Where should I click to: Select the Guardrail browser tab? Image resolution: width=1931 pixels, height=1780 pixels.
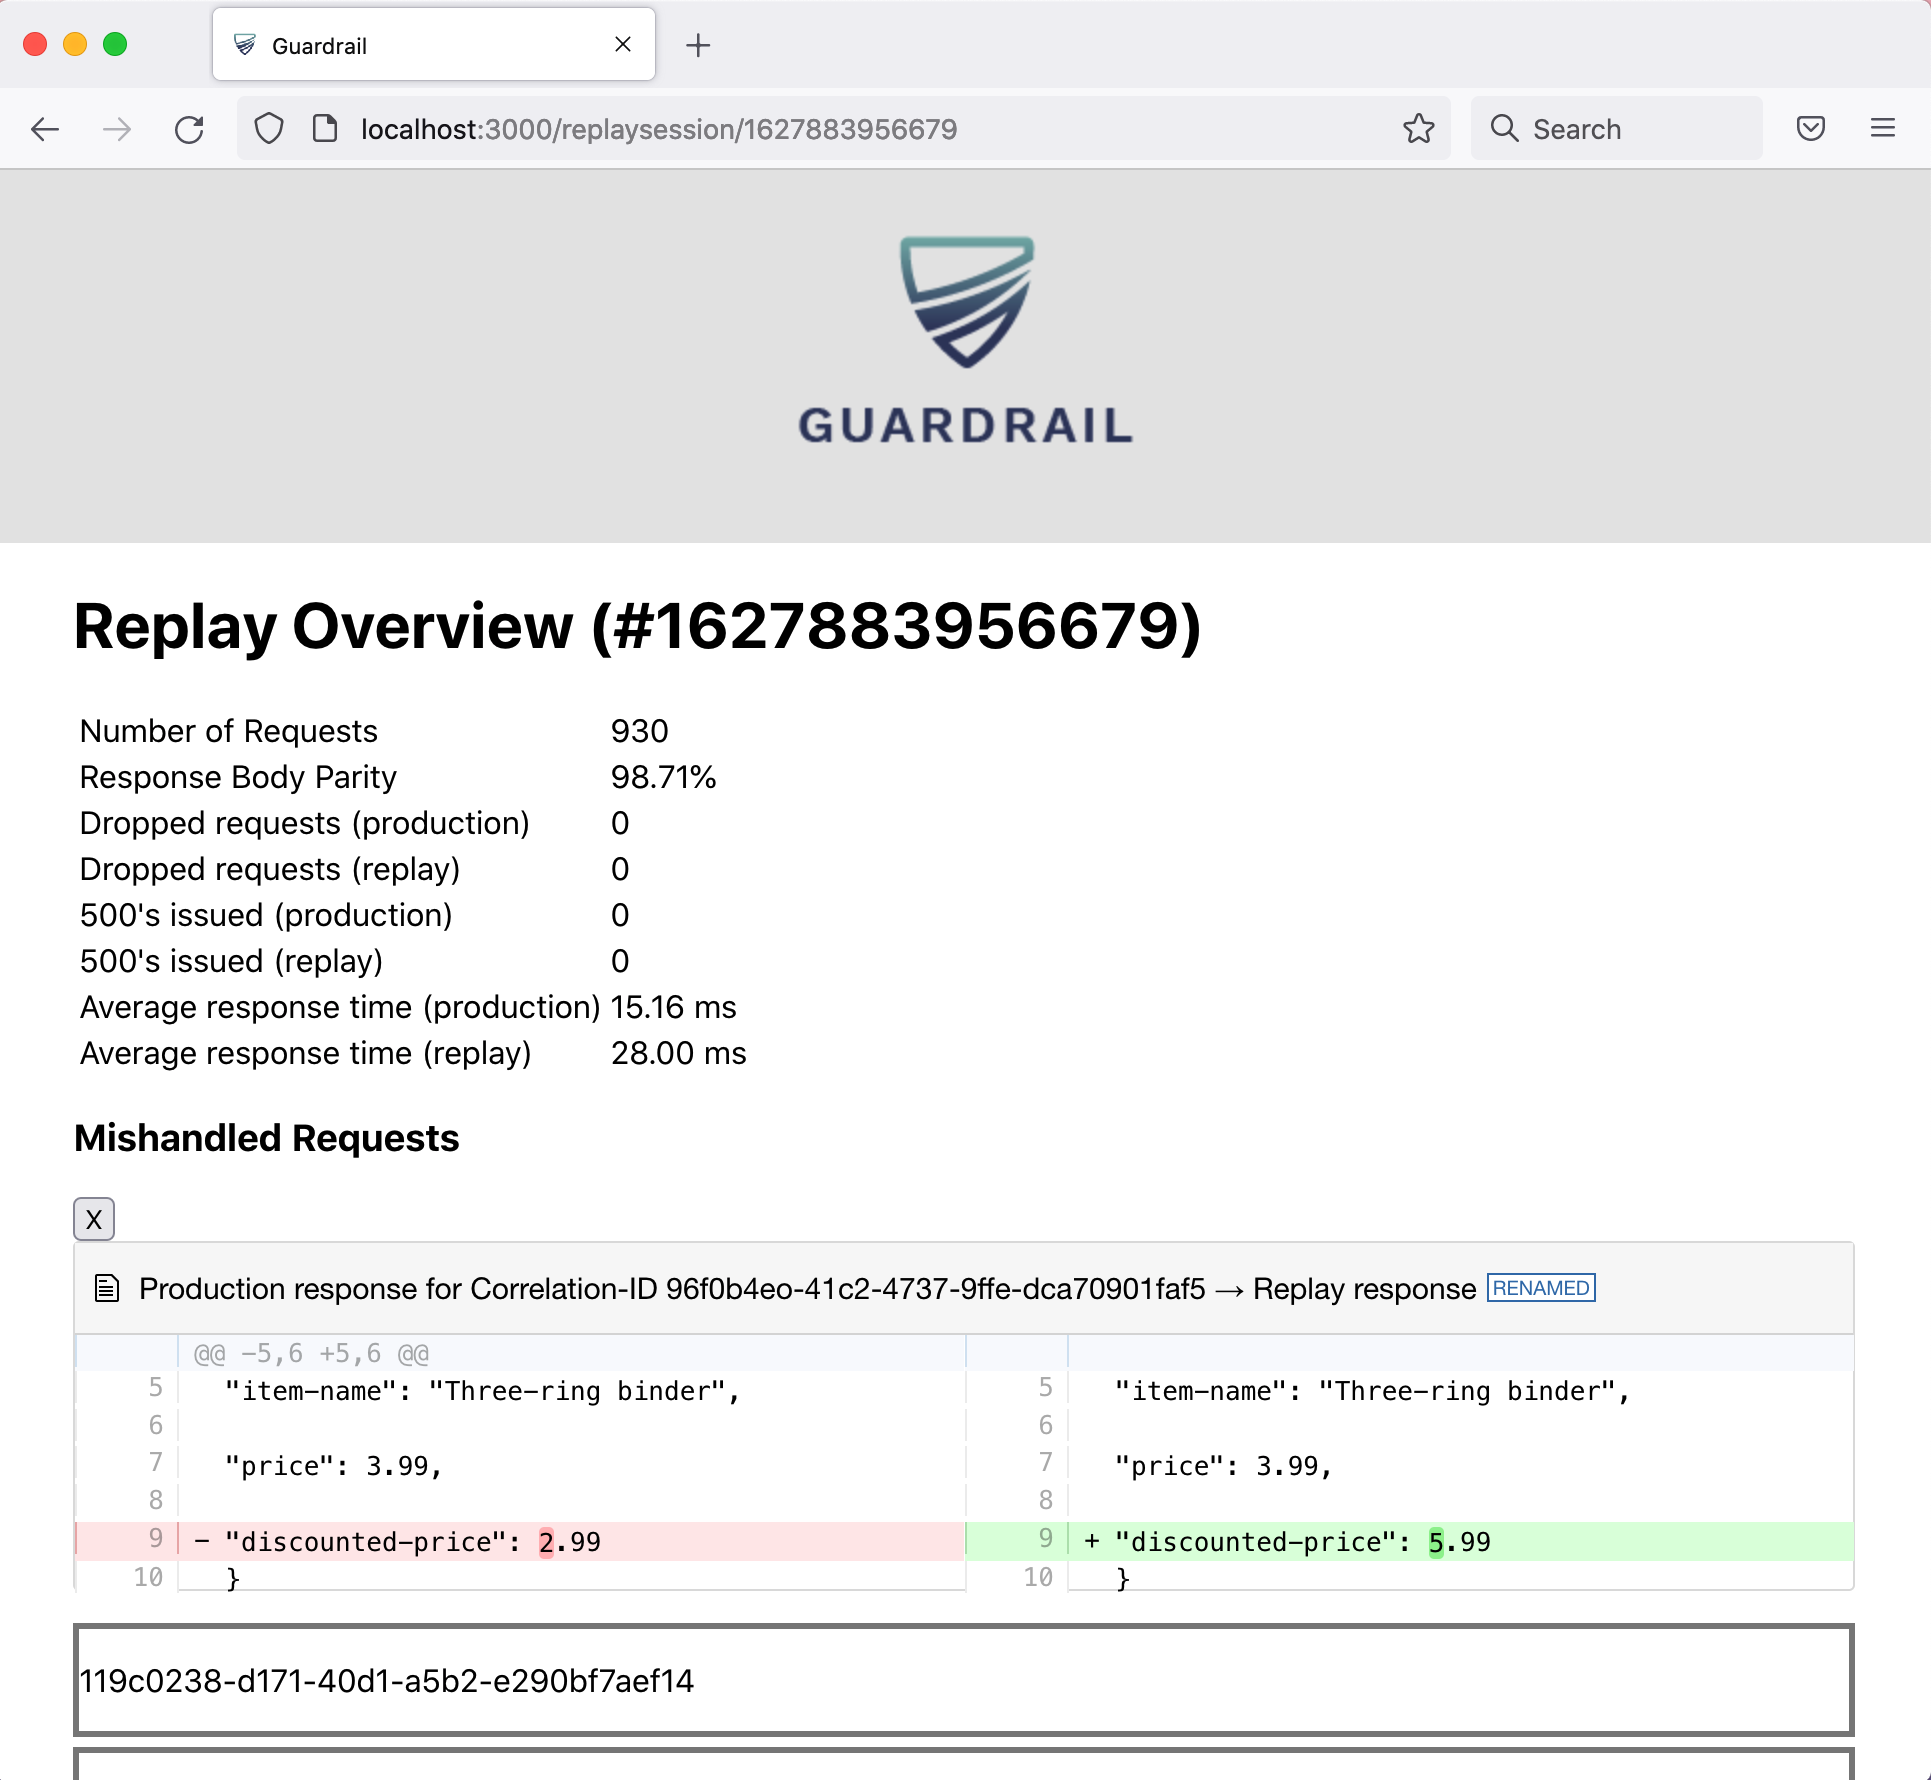click(400, 45)
